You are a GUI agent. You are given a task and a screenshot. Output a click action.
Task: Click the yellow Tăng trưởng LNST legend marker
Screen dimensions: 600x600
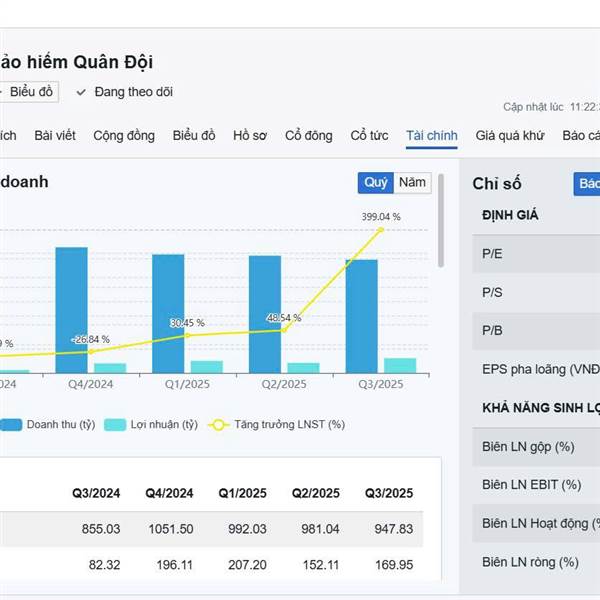[x=219, y=424]
